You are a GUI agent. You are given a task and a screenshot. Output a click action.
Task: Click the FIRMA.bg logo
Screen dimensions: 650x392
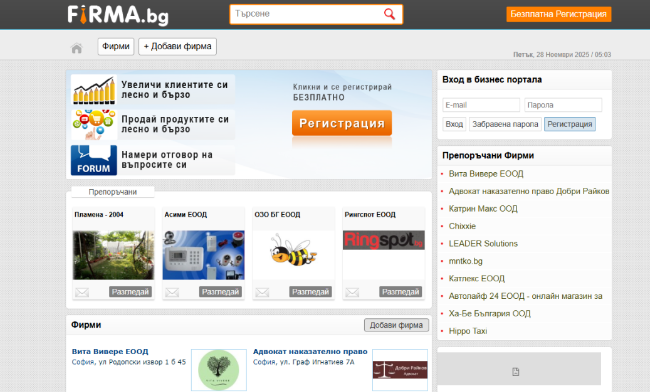(x=118, y=15)
